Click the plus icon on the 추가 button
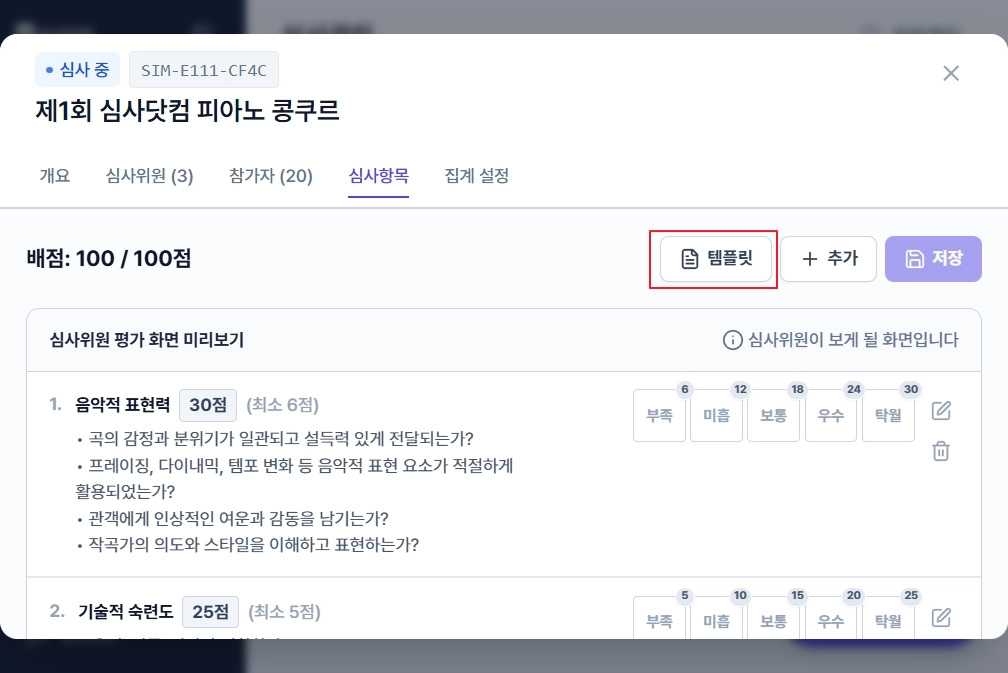The width and height of the screenshot is (1008, 673). [x=810, y=258]
